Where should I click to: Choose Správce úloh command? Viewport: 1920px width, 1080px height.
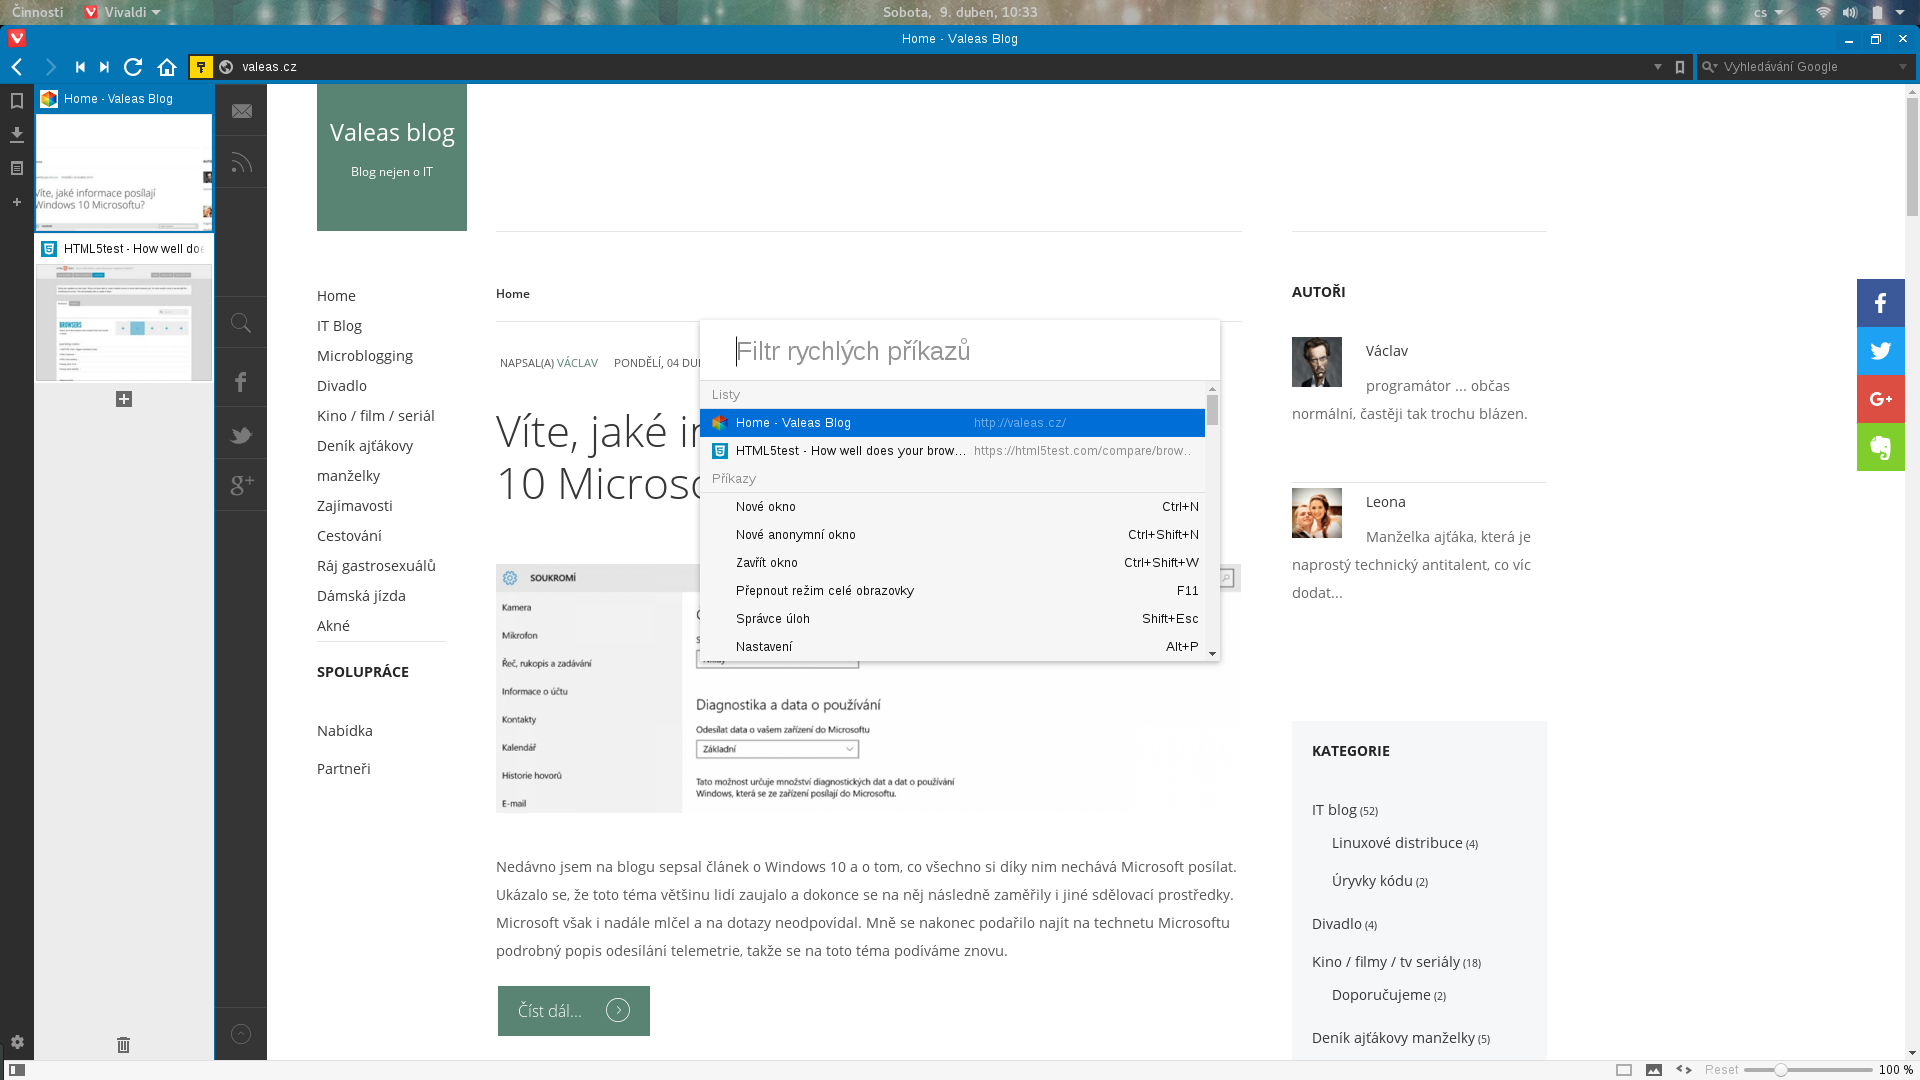(x=952, y=619)
